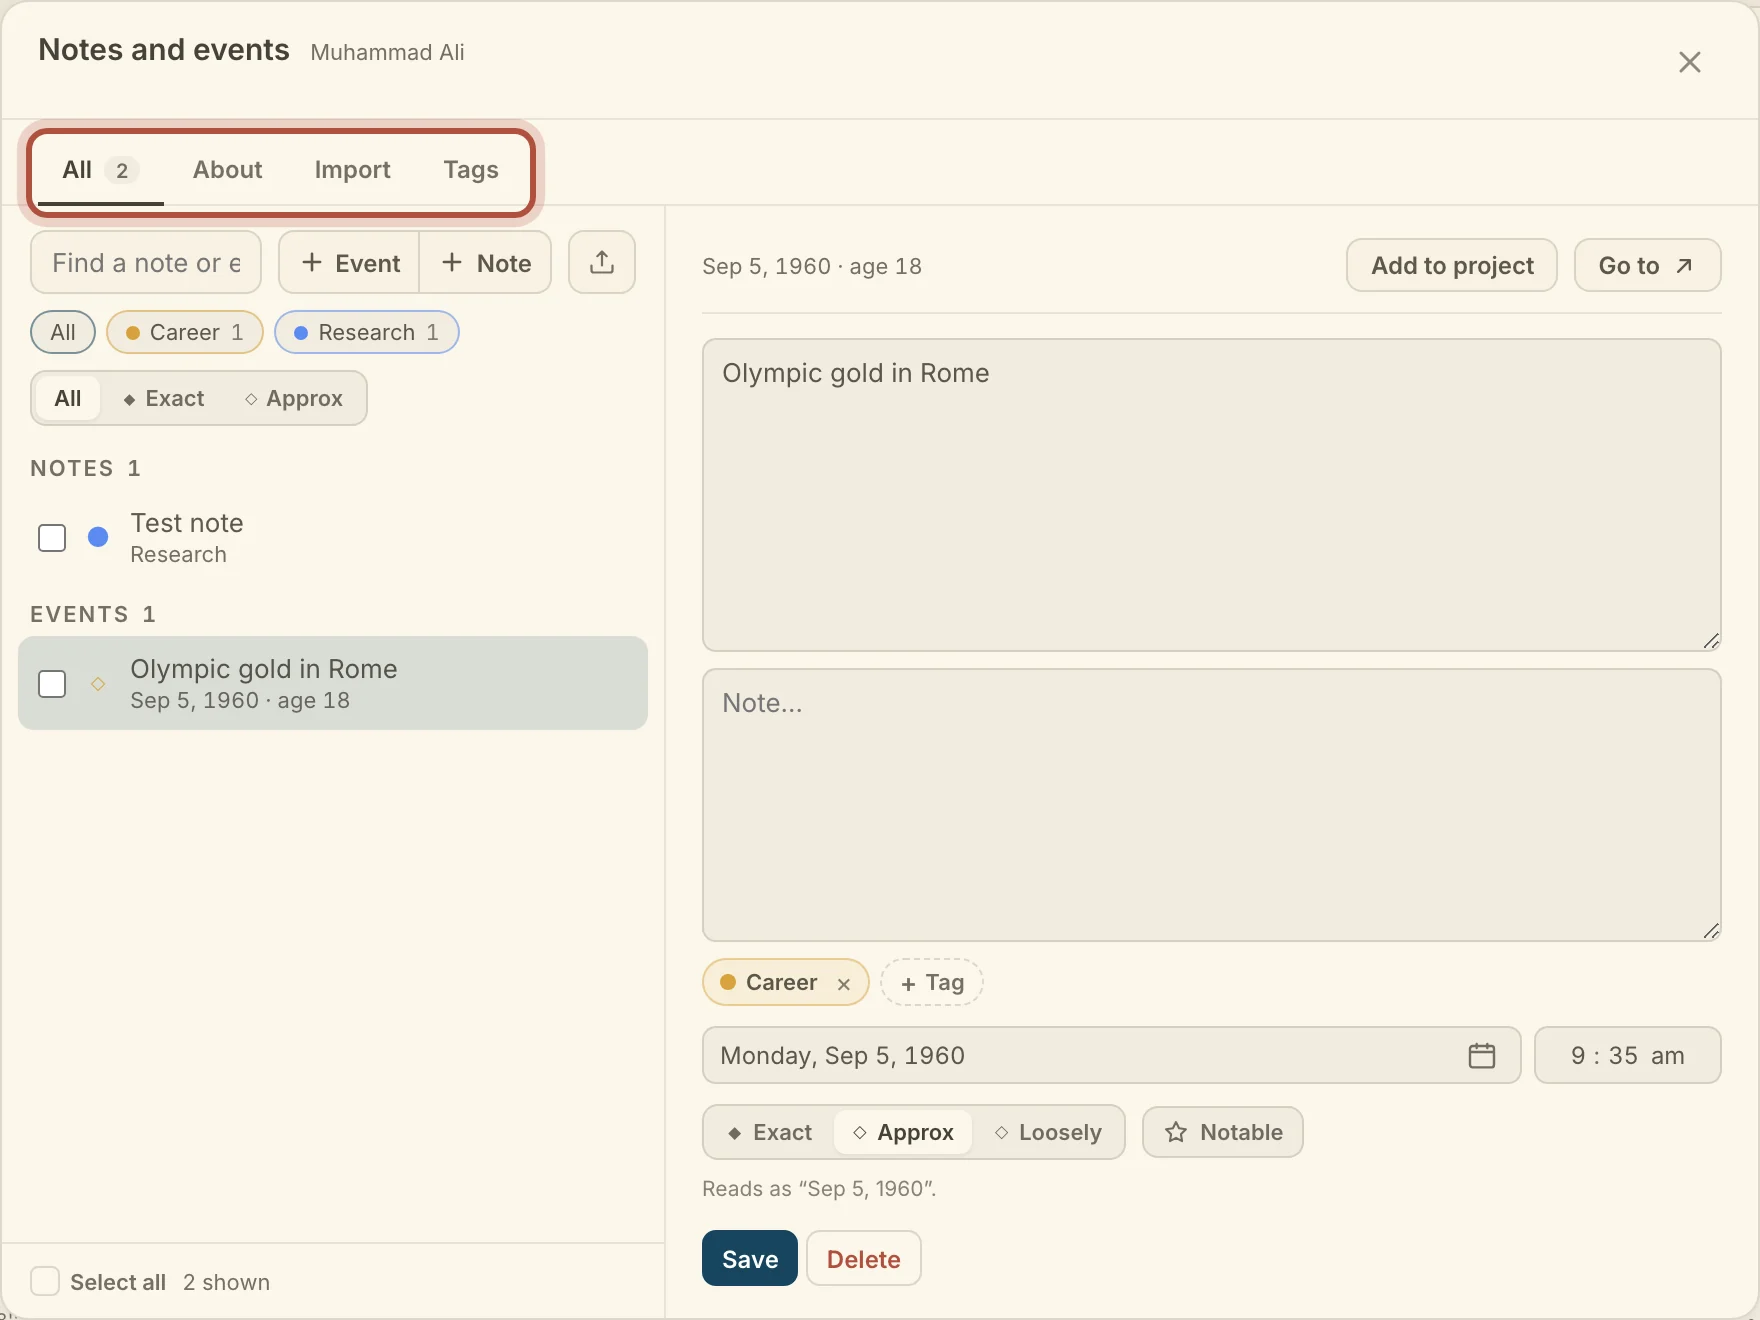Image resolution: width=1760 pixels, height=1320 pixels.
Task: Close the Notes and events dialog
Action: 1690,62
